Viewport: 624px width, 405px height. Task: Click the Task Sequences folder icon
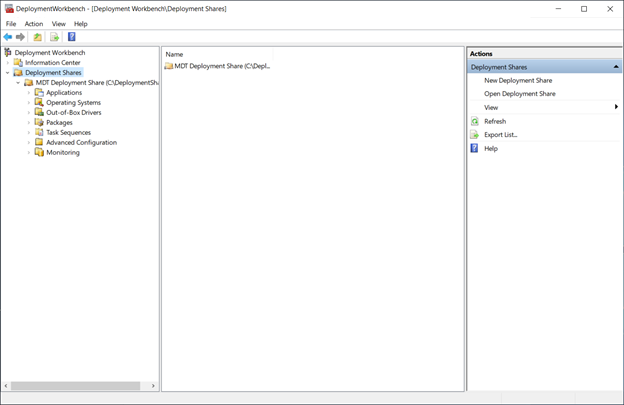pyautogui.click(x=39, y=132)
